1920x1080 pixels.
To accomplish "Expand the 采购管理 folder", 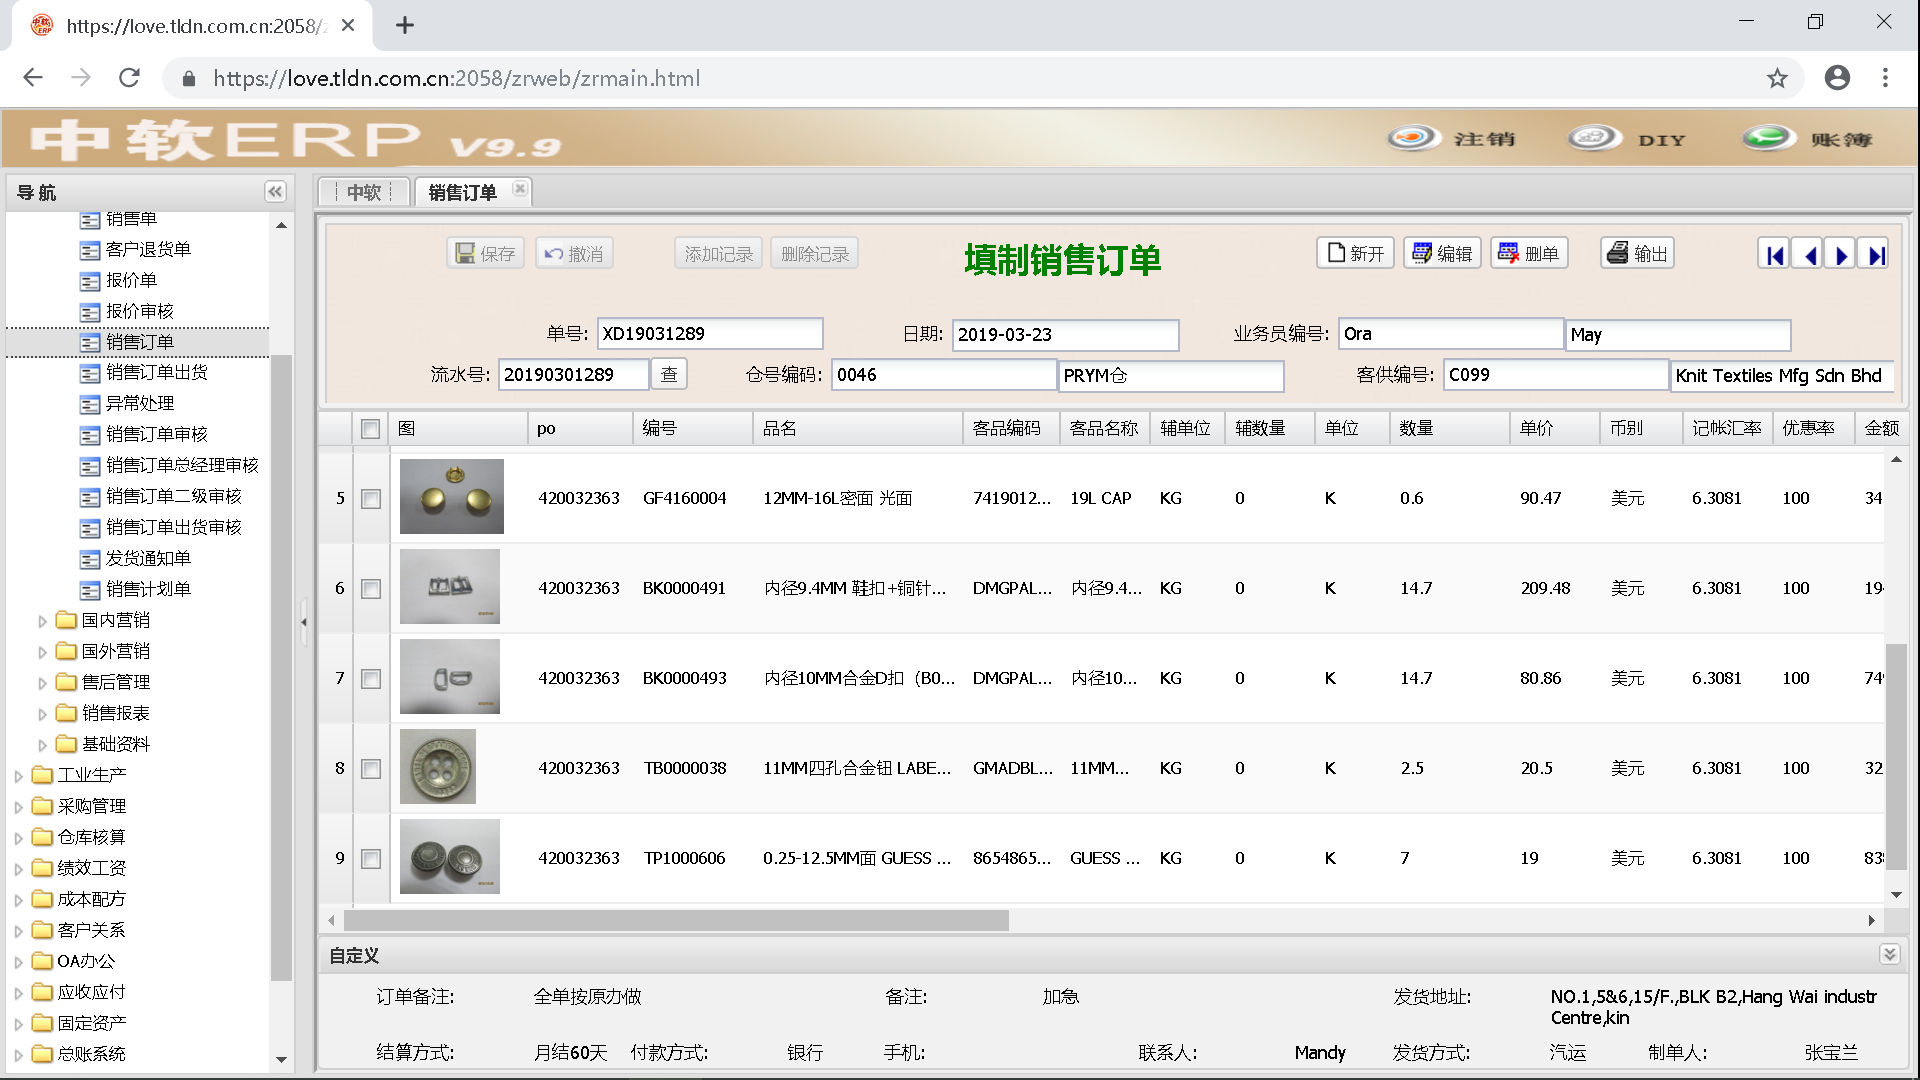I will coord(18,807).
